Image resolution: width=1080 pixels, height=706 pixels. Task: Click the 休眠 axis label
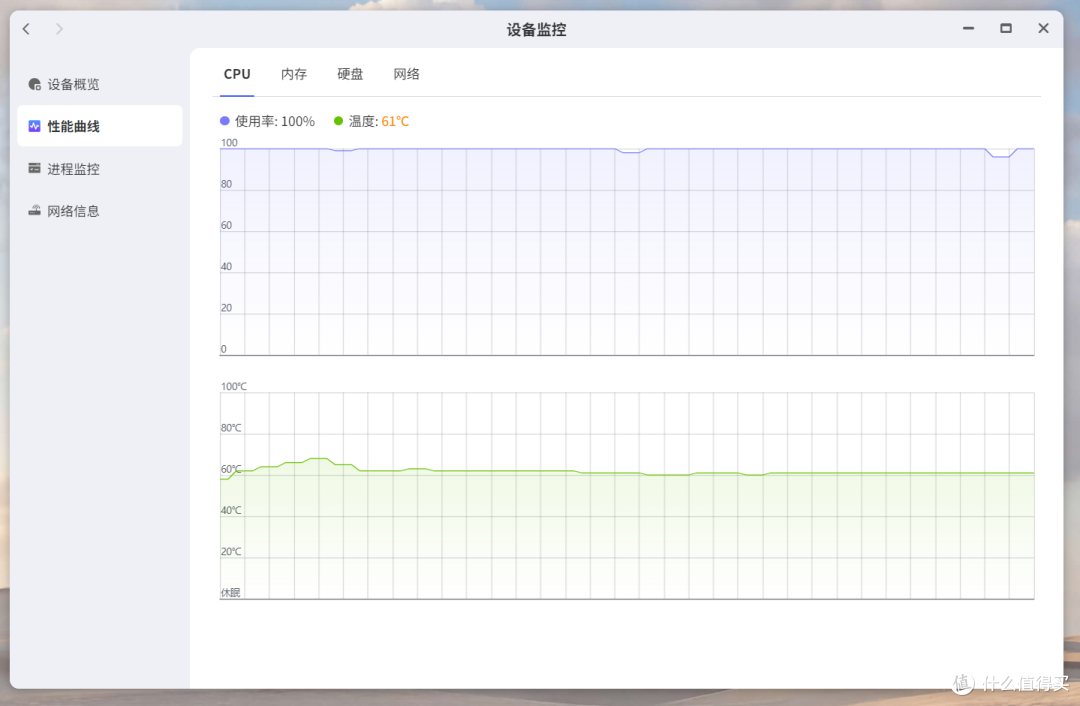[230, 592]
